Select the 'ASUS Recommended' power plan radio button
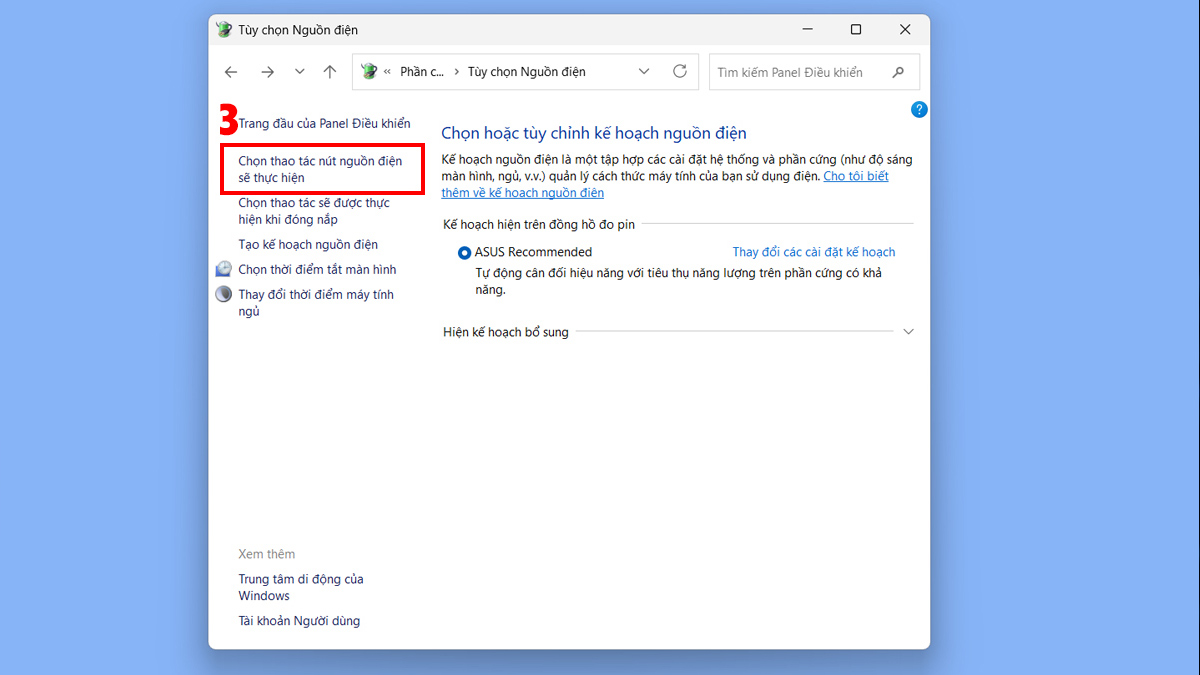1200x675 pixels. click(x=464, y=252)
